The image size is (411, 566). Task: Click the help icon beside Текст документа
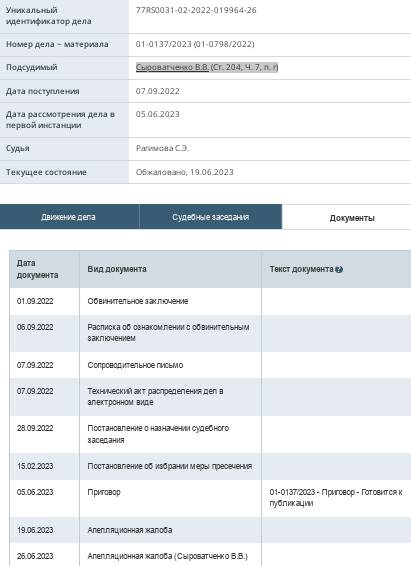pos(338,269)
